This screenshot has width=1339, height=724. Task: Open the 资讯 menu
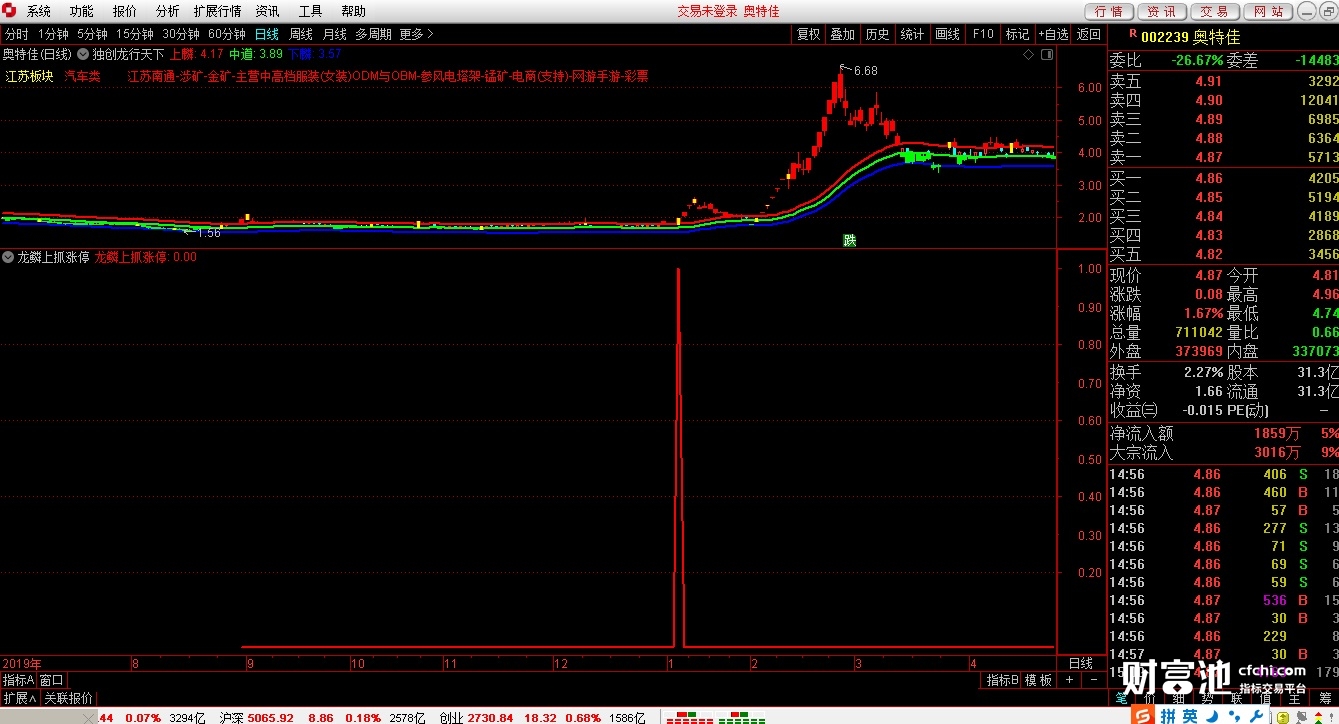(x=267, y=11)
